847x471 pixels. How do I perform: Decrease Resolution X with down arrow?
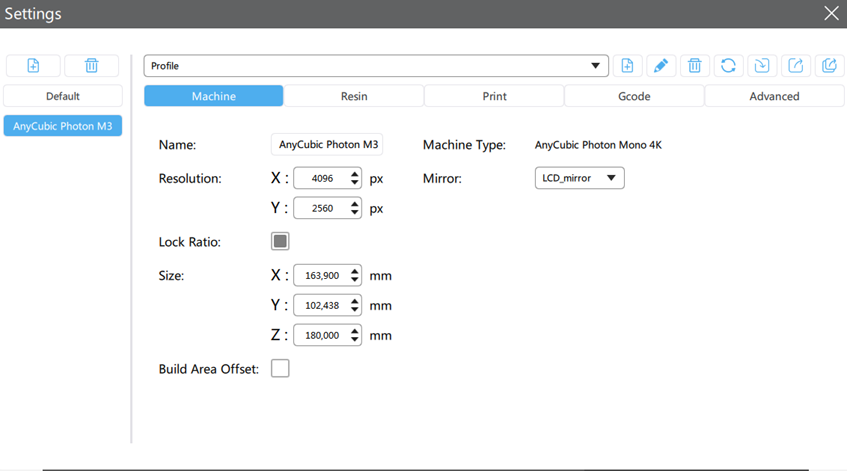coord(354,183)
